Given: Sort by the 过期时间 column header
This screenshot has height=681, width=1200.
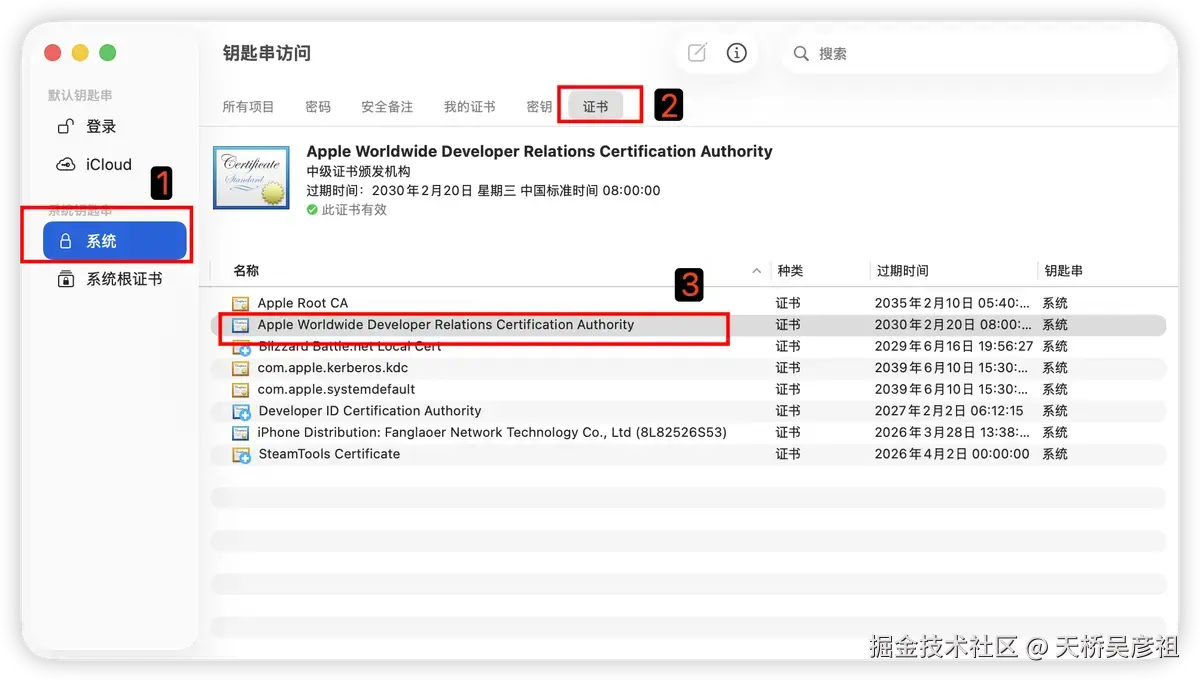Looking at the screenshot, I should [x=903, y=271].
